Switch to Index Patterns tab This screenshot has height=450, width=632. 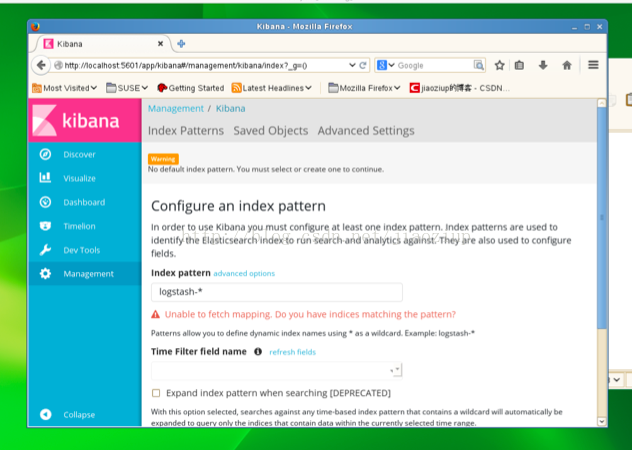coord(186,131)
